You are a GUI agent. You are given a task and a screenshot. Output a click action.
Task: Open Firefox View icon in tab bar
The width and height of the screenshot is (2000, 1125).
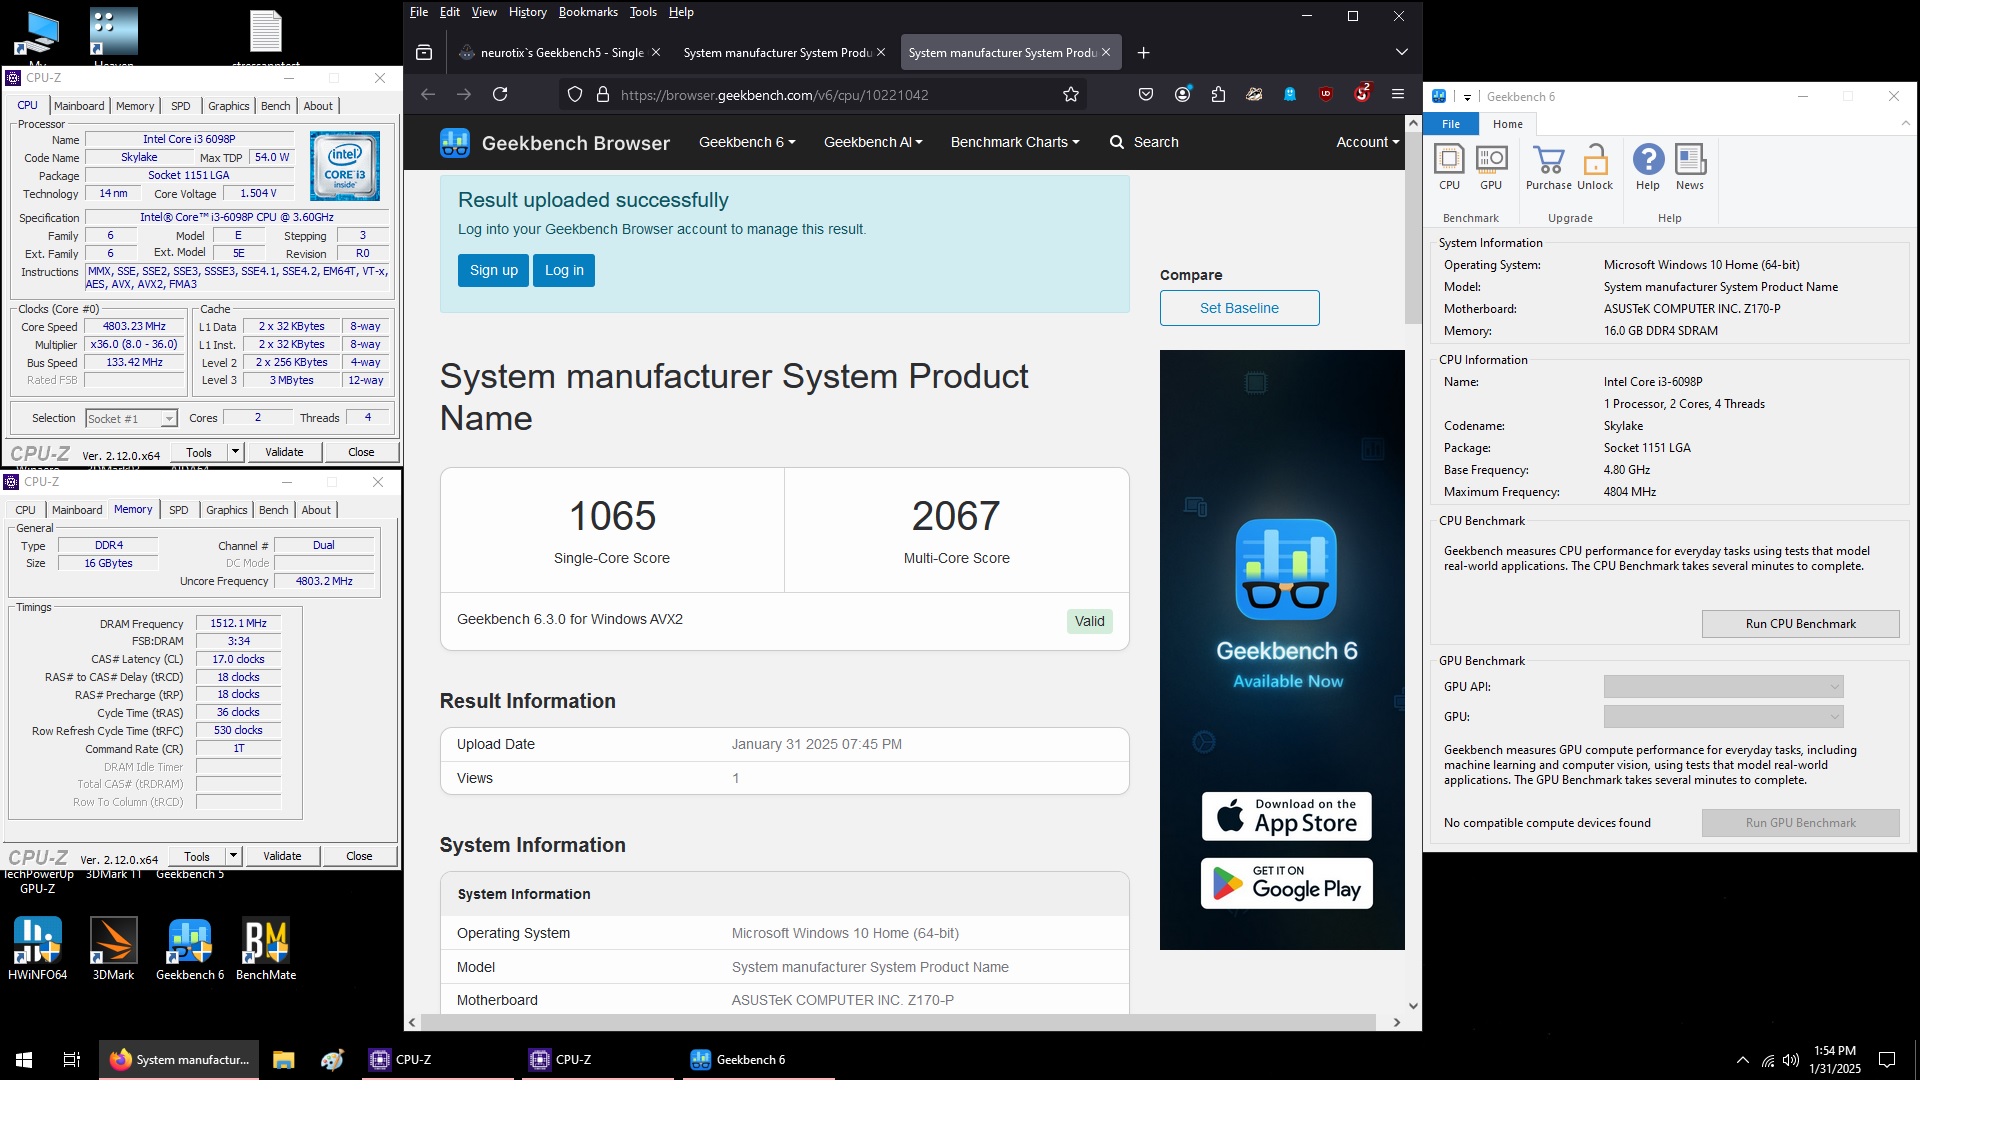[x=424, y=52]
